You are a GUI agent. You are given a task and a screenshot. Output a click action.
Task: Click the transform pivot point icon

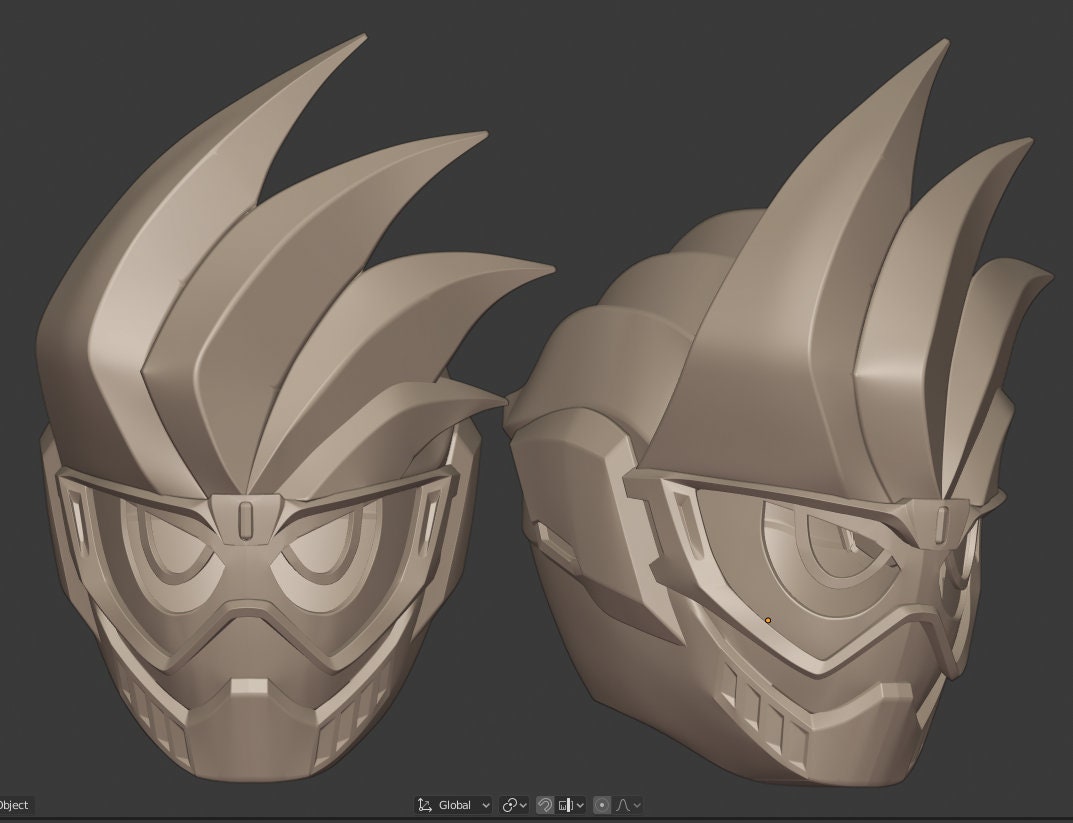[510, 804]
